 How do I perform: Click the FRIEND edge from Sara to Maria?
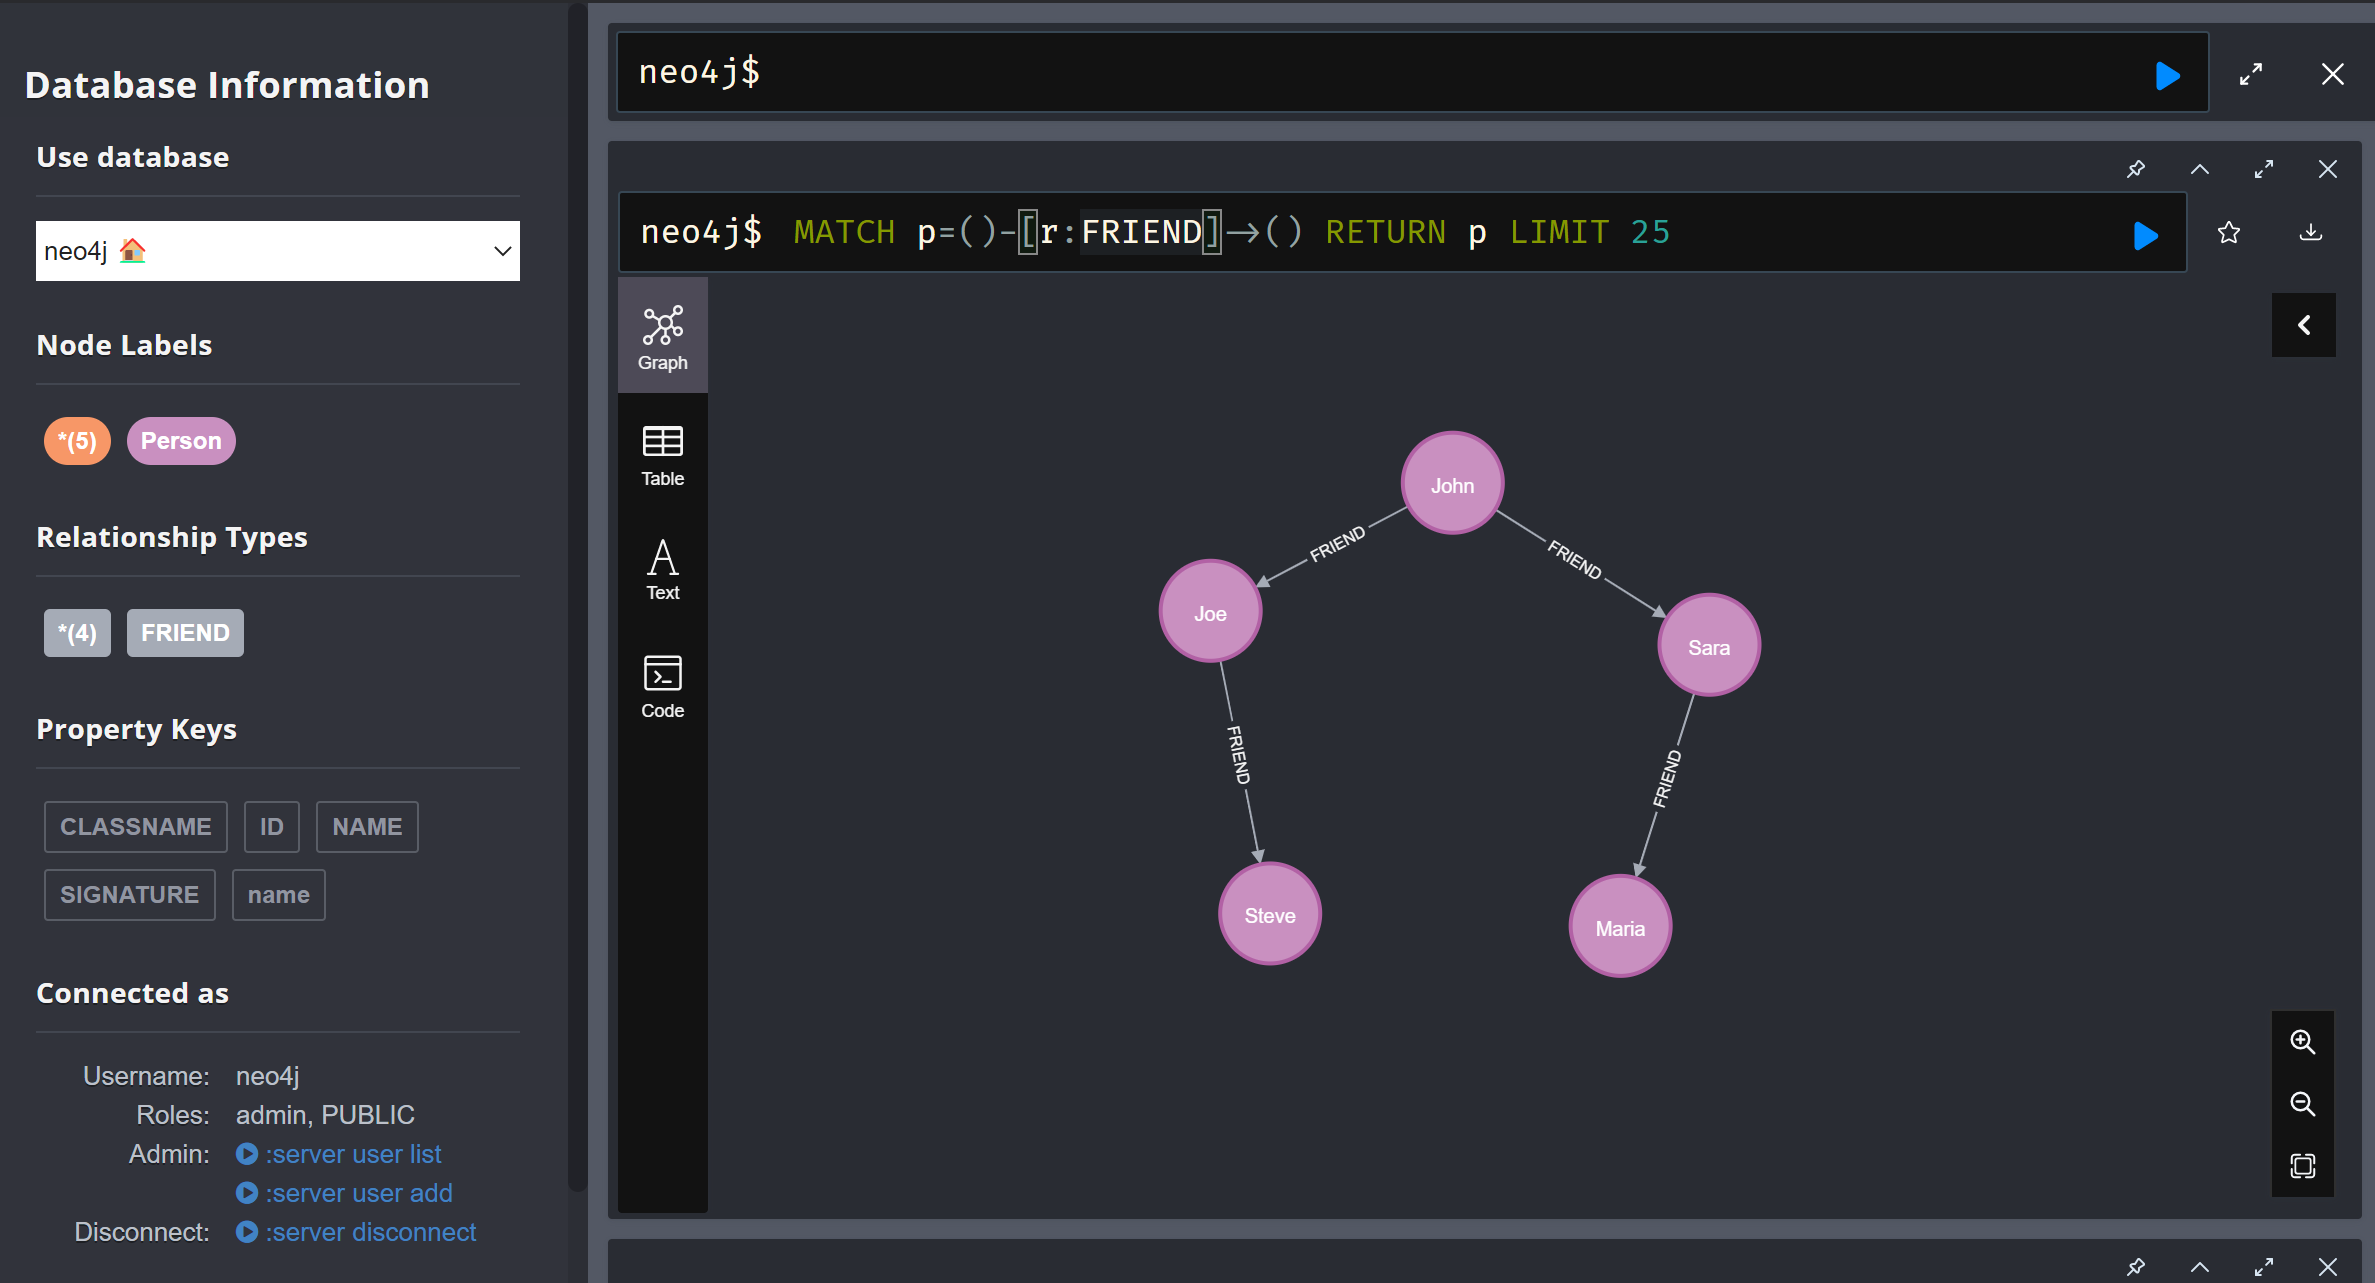click(1667, 778)
